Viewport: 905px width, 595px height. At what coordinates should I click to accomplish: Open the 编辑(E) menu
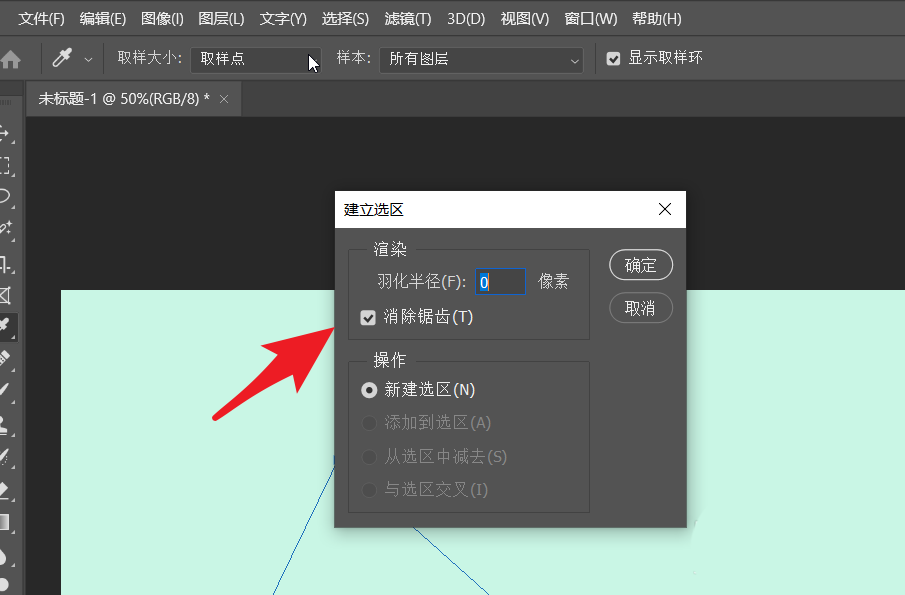[x=103, y=19]
